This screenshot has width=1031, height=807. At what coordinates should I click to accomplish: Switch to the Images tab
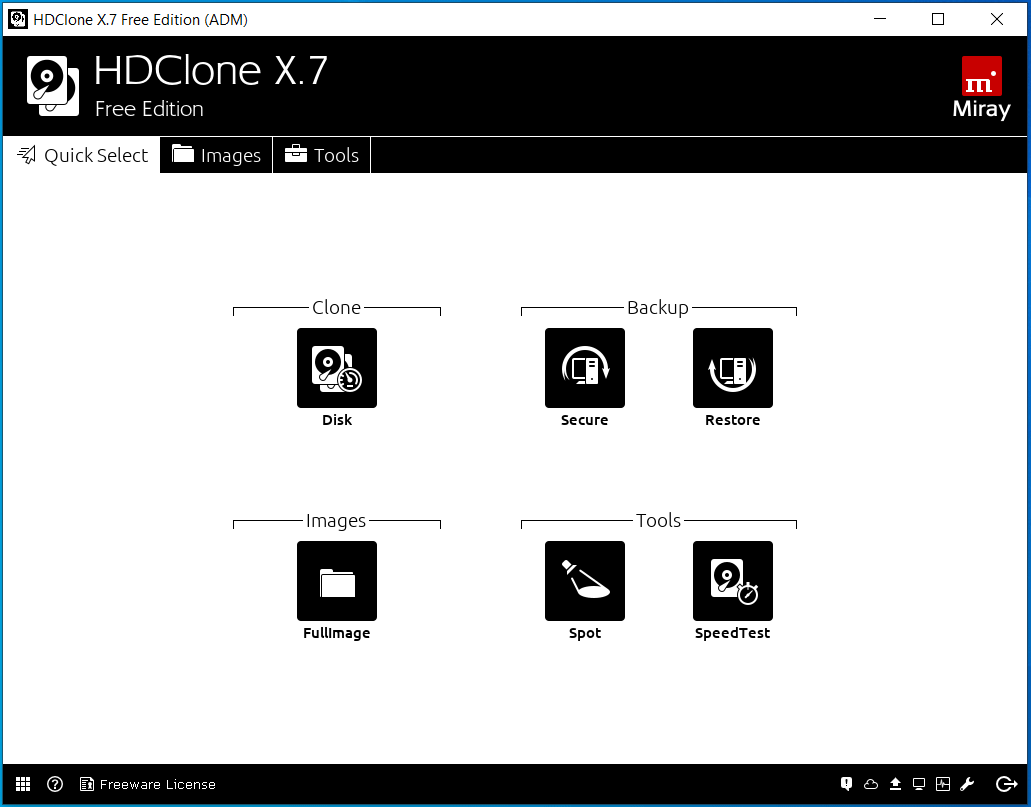(215, 155)
